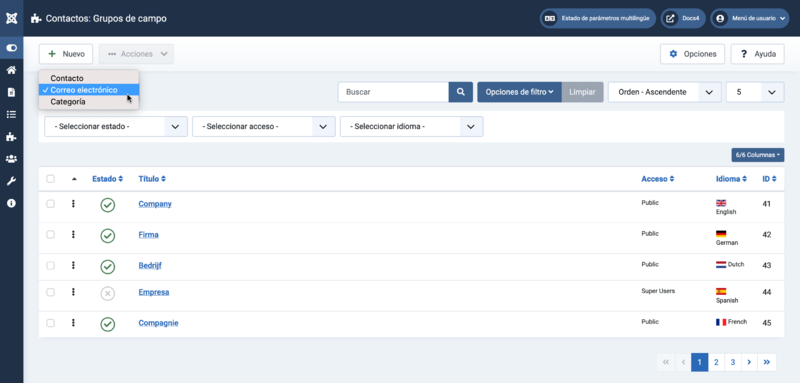Open Seleccionar estado dropdown
This screenshot has height=383, width=800.
pos(116,126)
